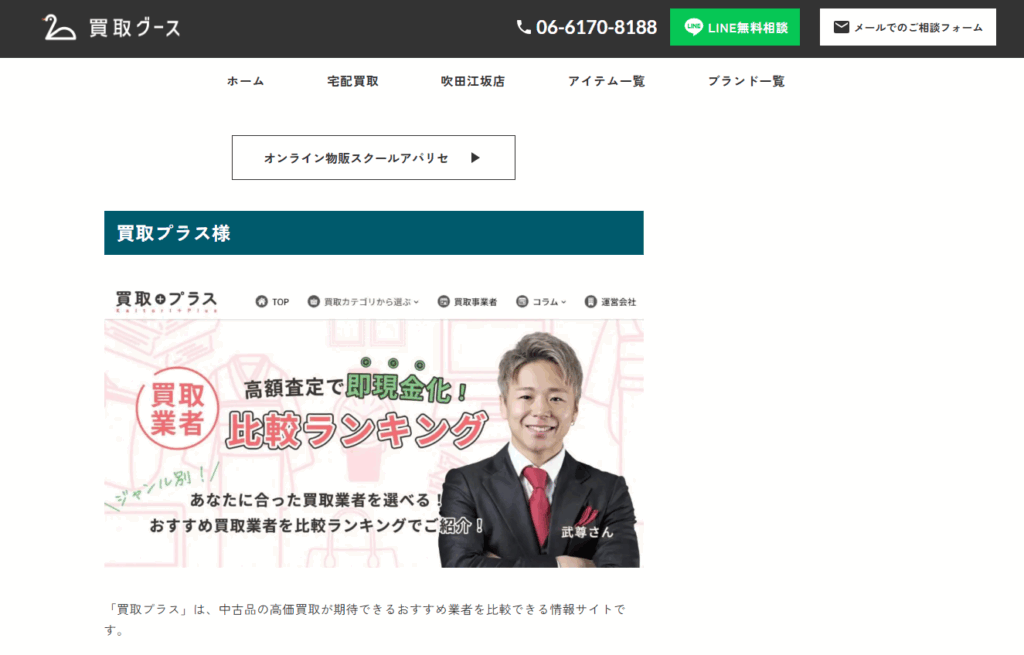Click the 比較ランキング banner image
The height and width of the screenshot is (655, 1024).
tap(374, 443)
